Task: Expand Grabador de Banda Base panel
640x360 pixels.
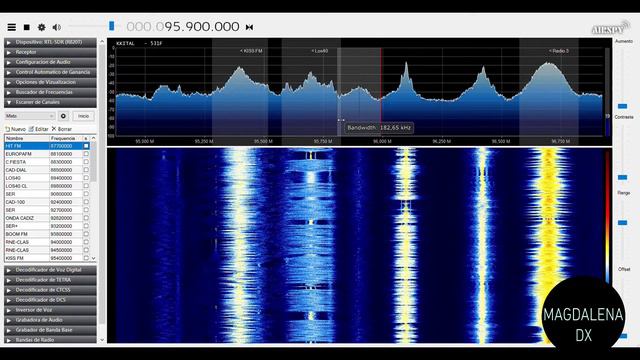Action: (x=50, y=330)
